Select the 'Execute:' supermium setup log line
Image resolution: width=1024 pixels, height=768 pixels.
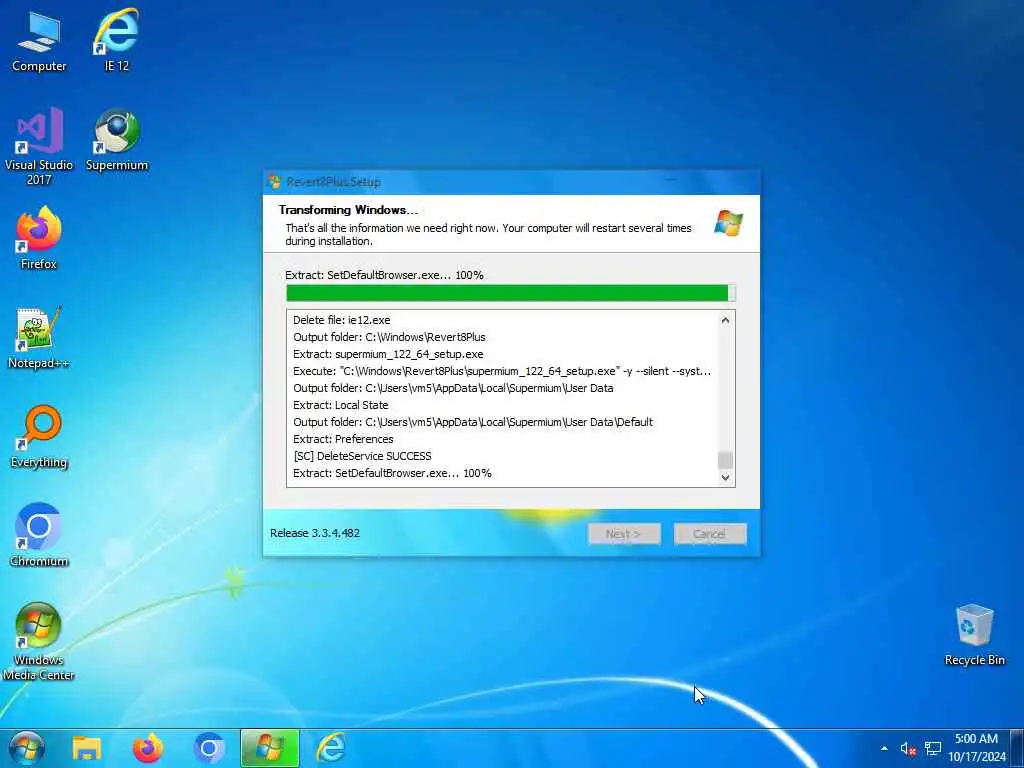tap(502, 371)
